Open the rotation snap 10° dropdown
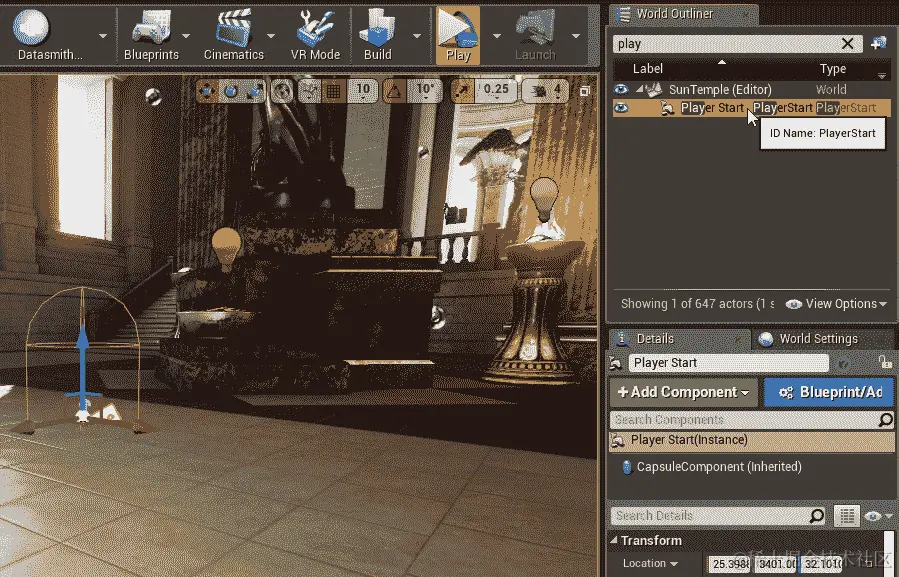 tap(425, 91)
